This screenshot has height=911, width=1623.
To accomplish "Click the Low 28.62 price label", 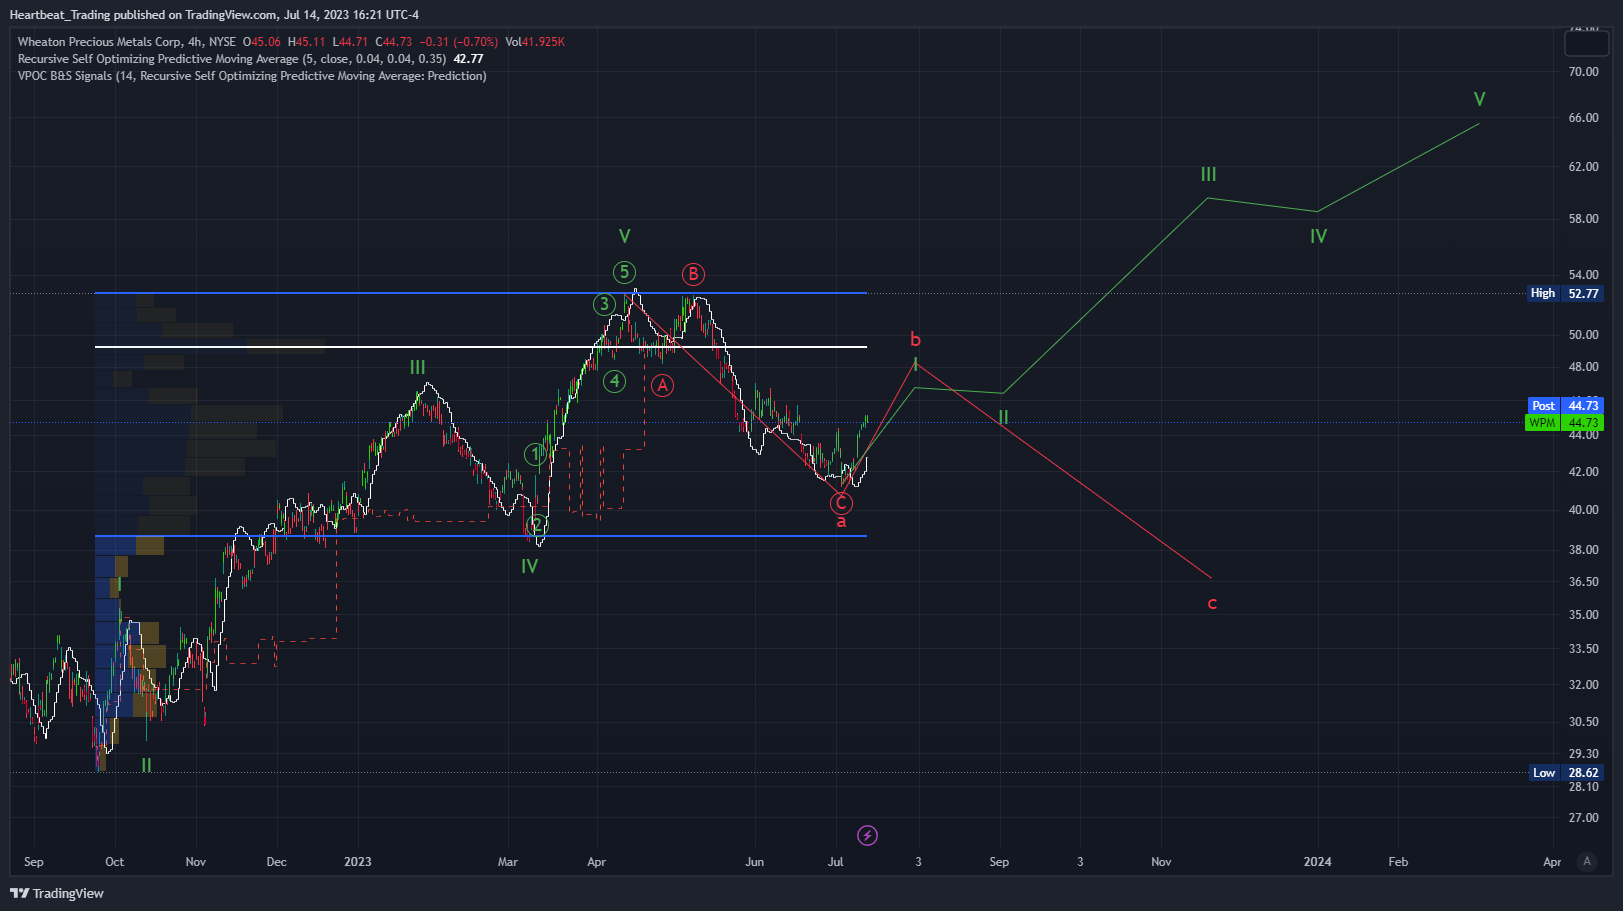I will [1566, 772].
